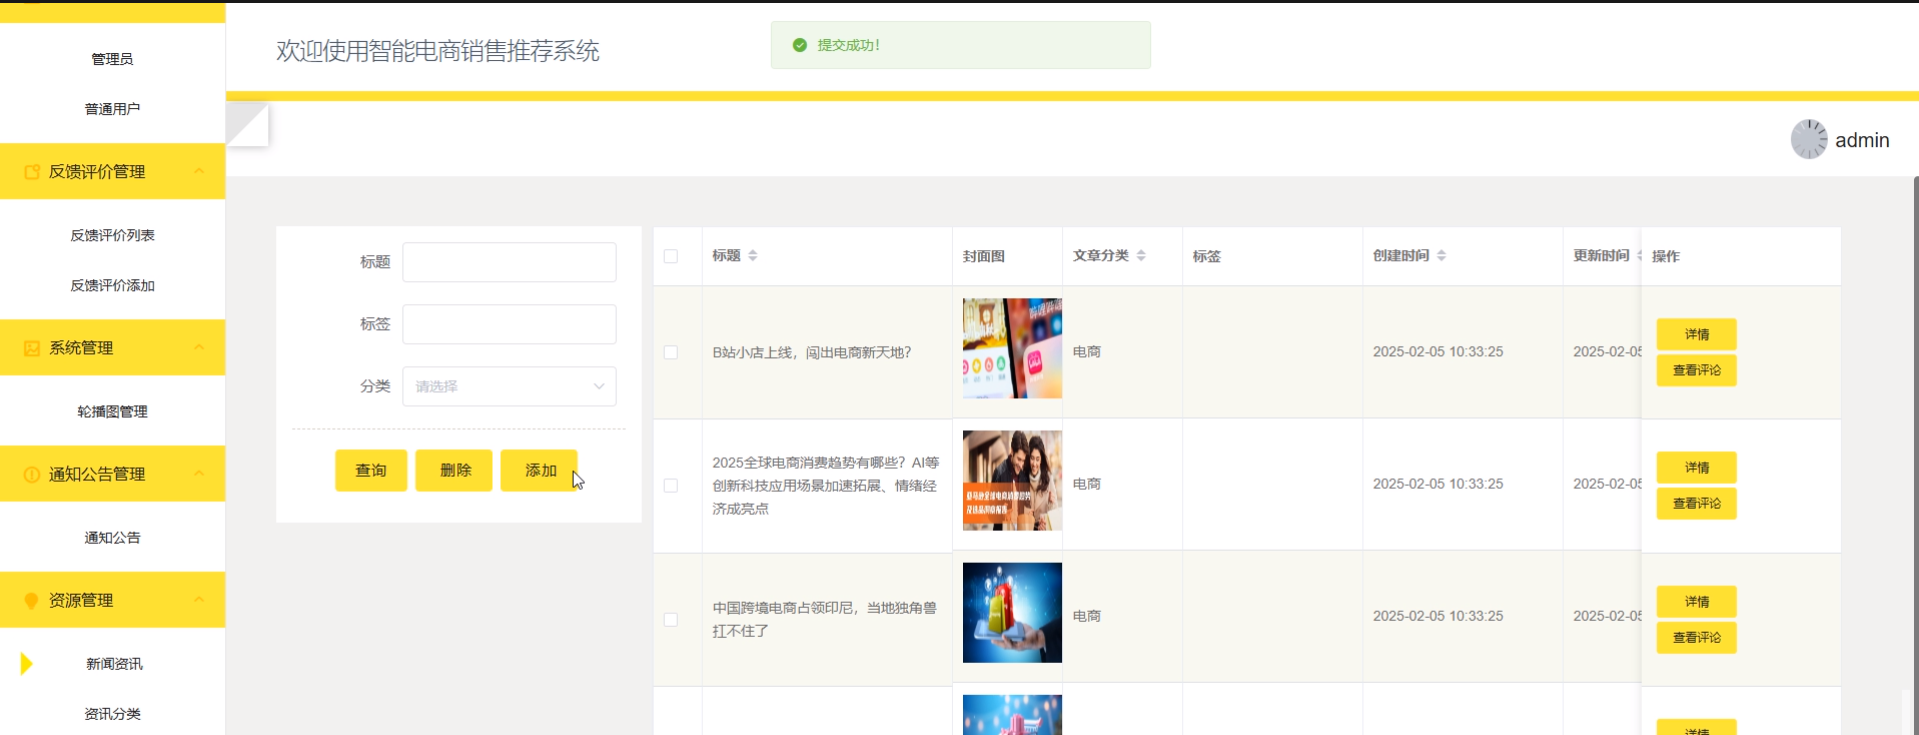Open 详情 for 中国跨境电商占领印尼 article

pyautogui.click(x=1696, y=601)
